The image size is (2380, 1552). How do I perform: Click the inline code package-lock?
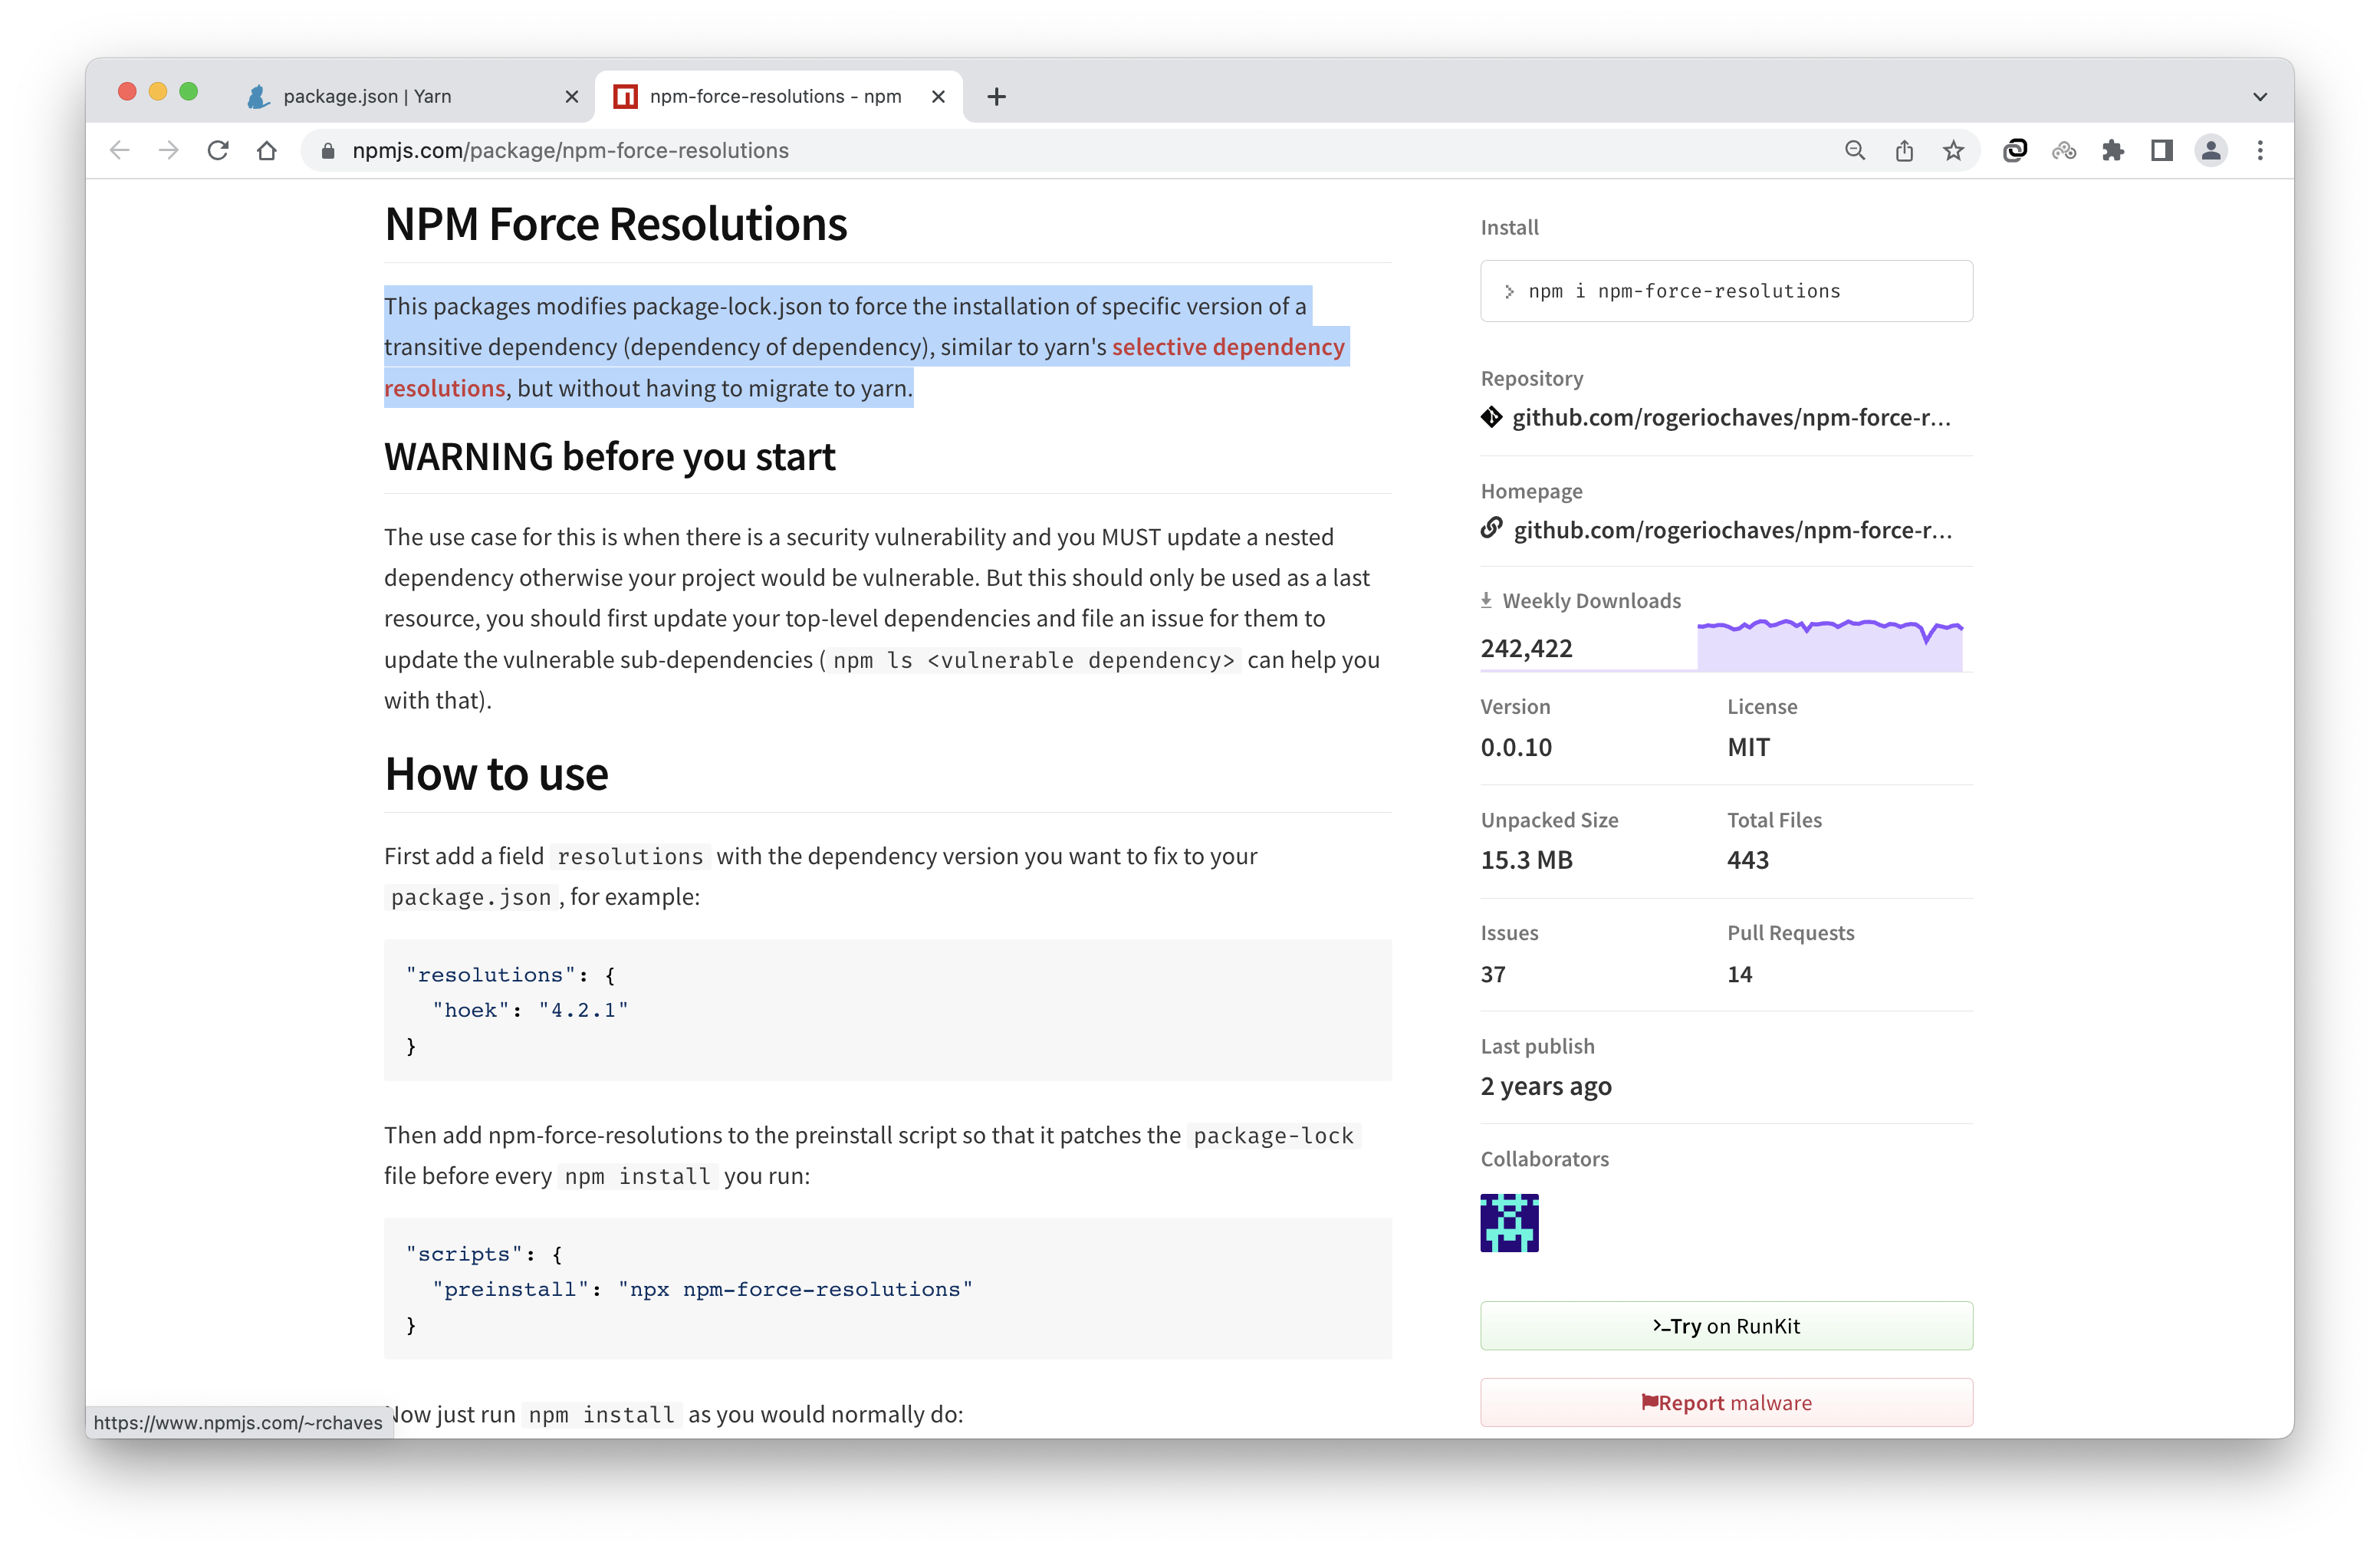pos(1273,1136)
